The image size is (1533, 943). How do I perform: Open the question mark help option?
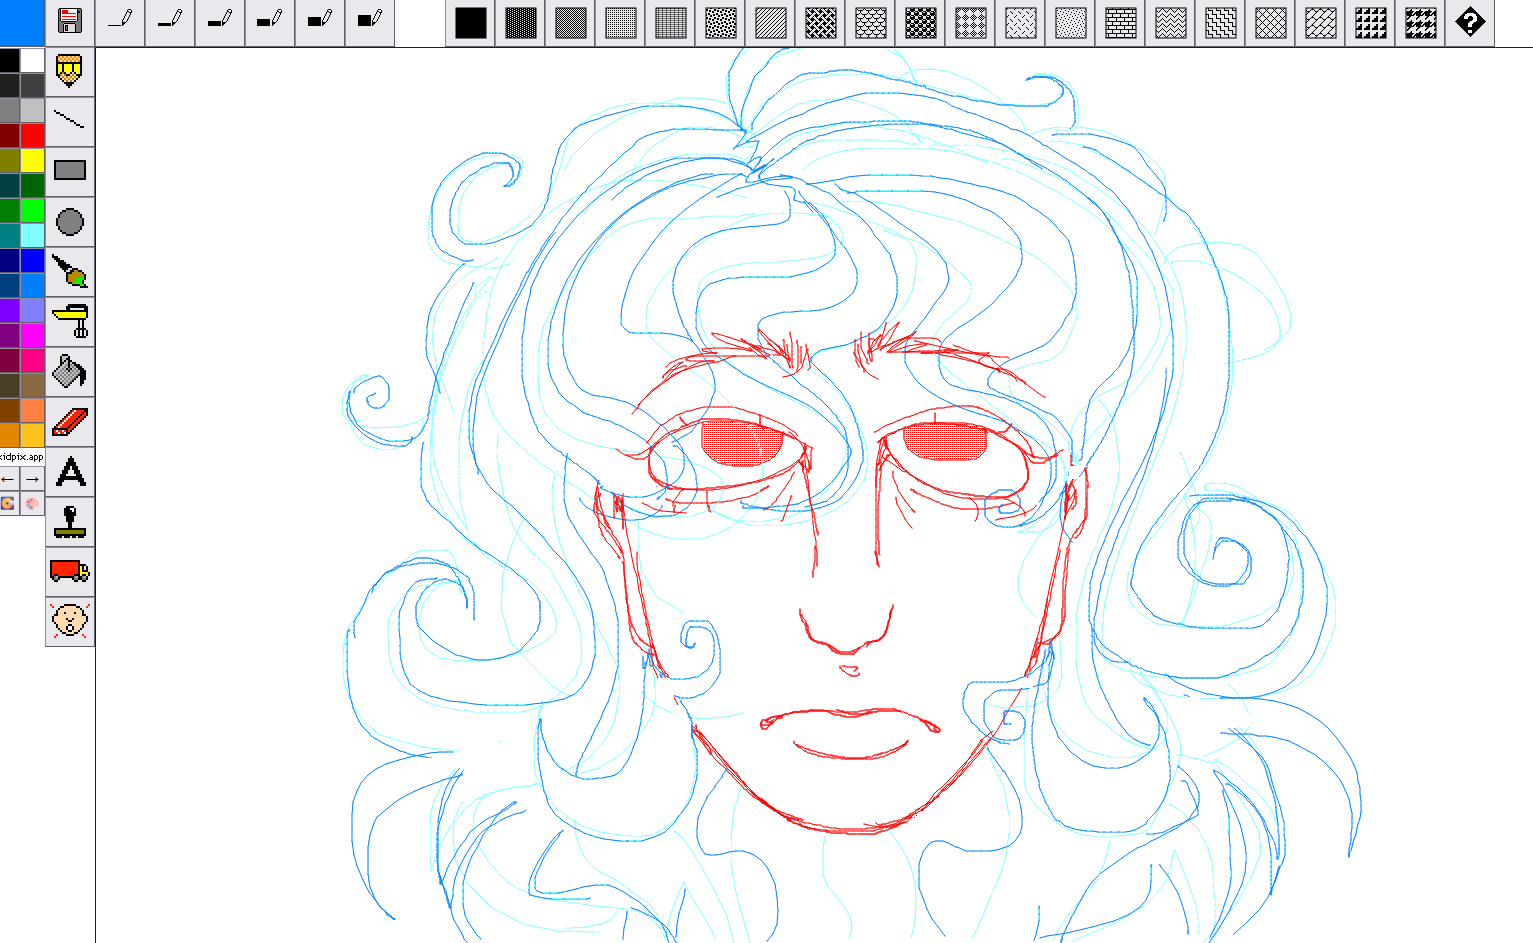coord(1470,22)
